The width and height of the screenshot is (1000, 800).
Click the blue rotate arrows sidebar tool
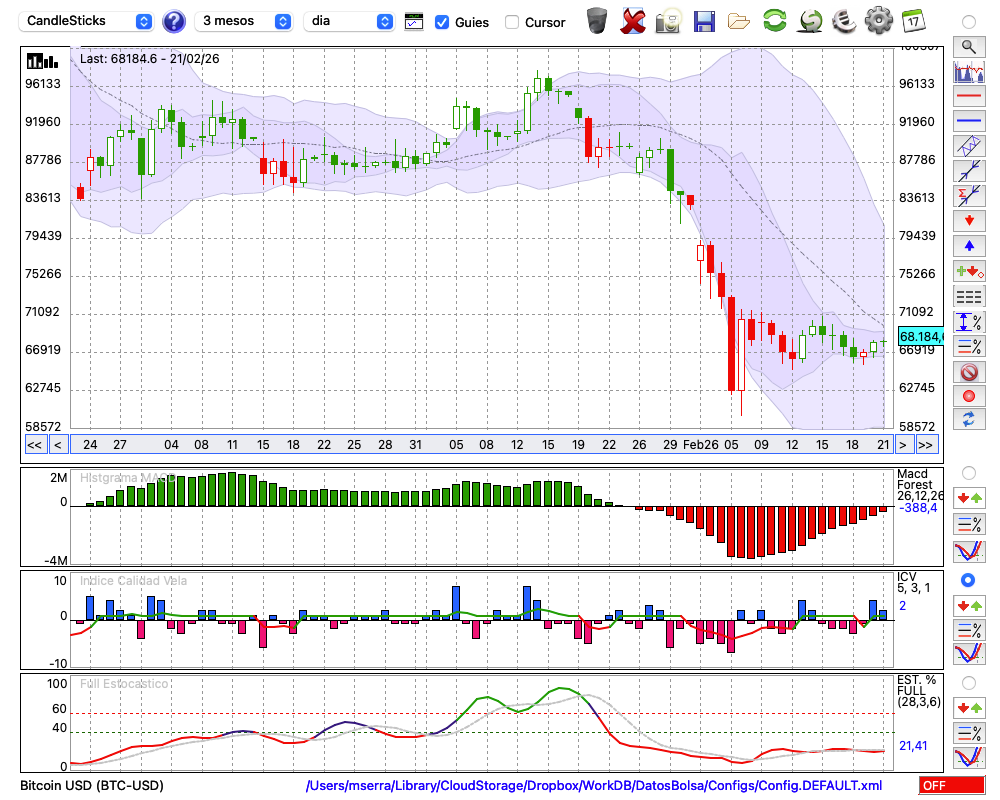(x=969, y=420)
